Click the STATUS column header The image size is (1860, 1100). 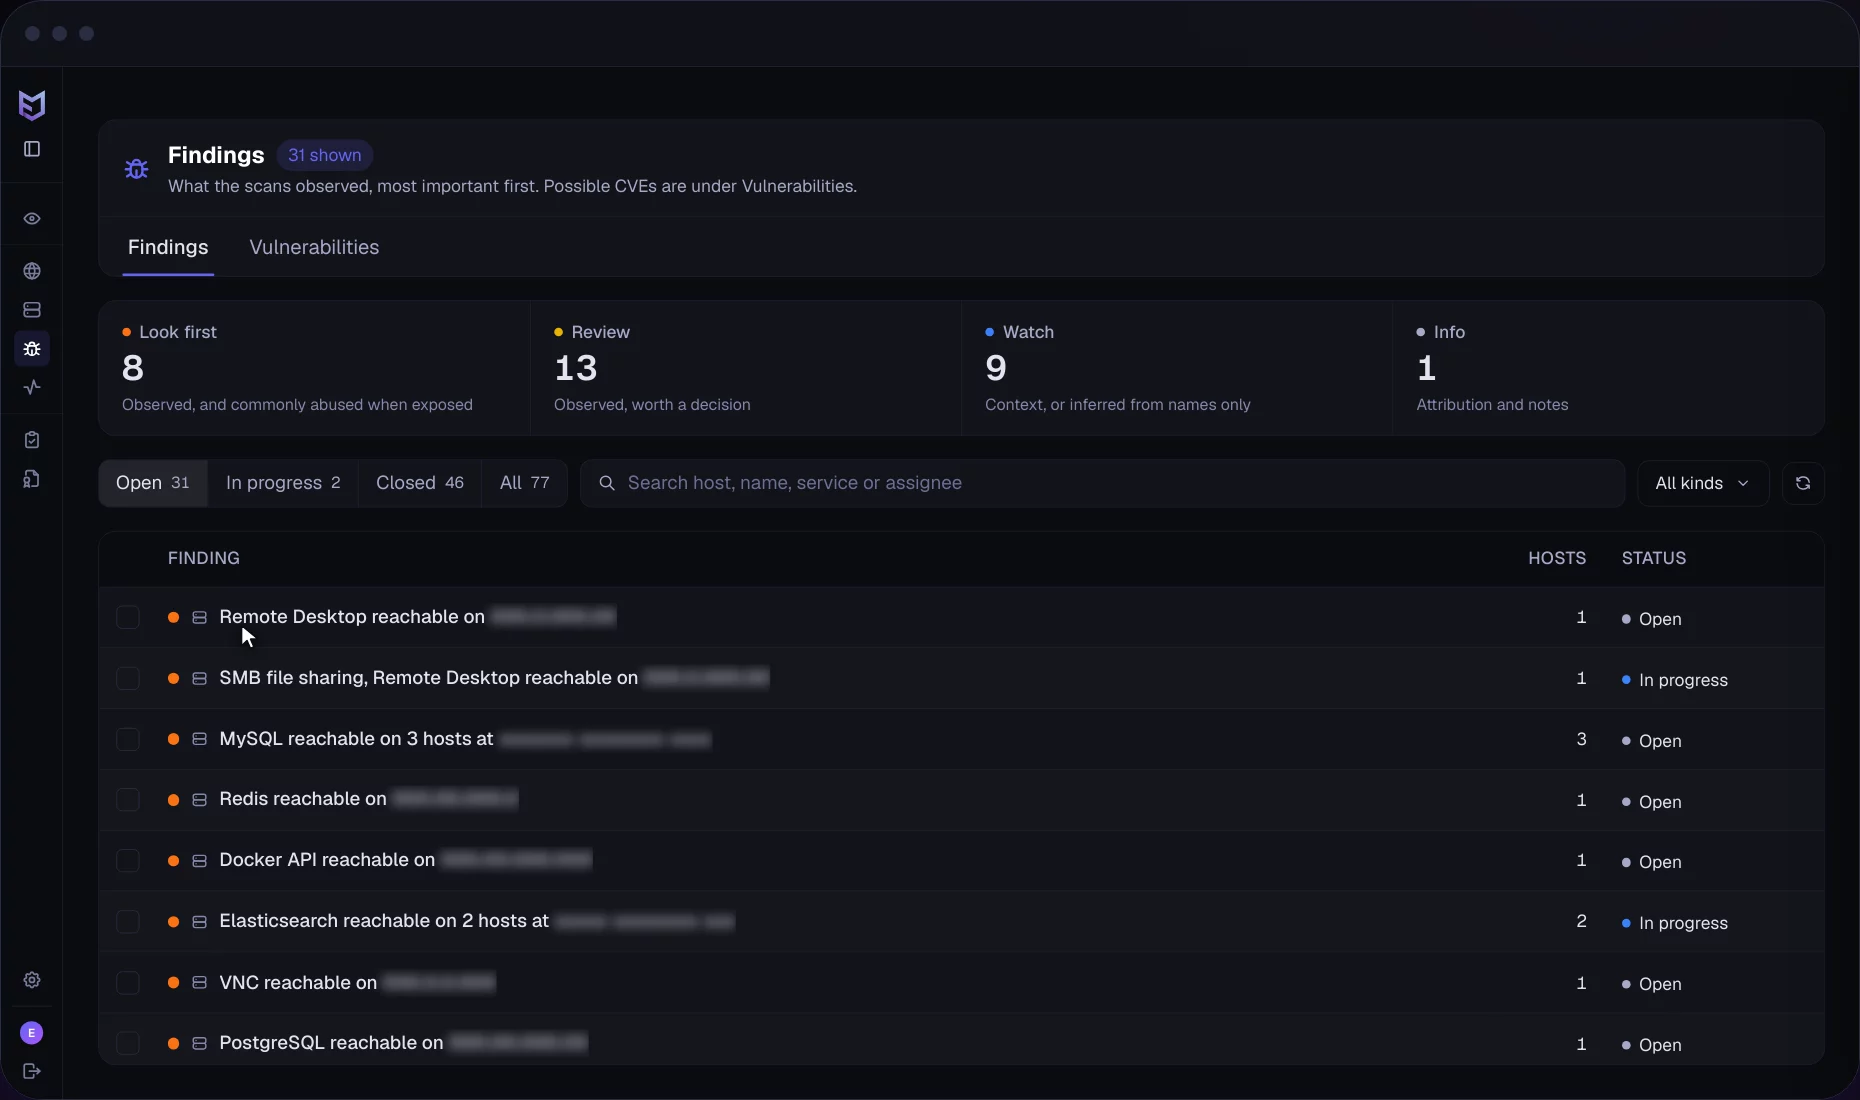point(1654,558)
